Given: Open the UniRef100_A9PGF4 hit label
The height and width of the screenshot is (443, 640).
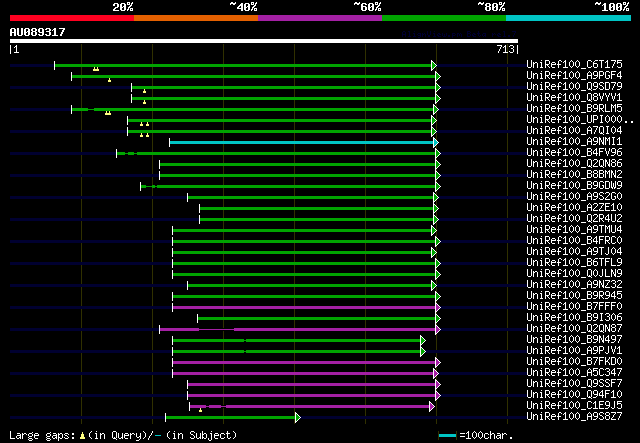Looking at the screenshot, I should point(574,75).
